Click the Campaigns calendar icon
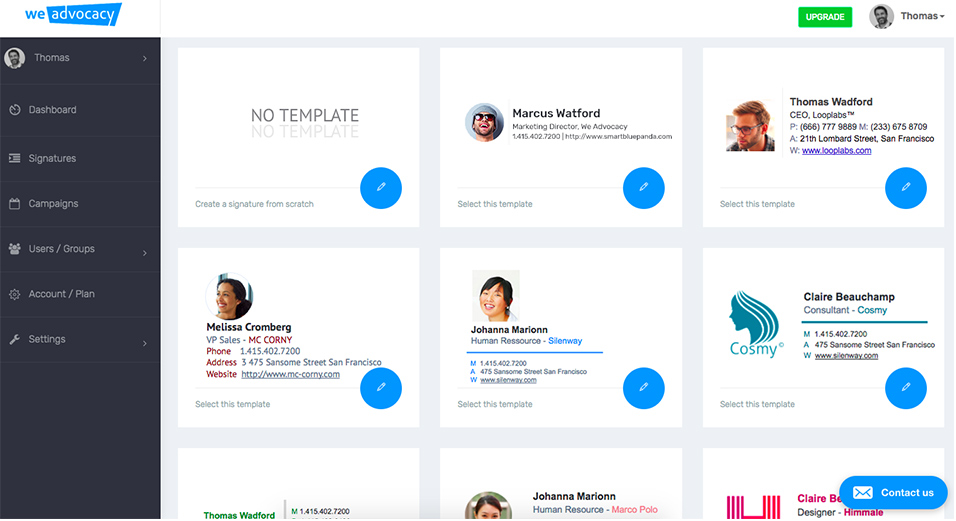 tap(15, 204)
